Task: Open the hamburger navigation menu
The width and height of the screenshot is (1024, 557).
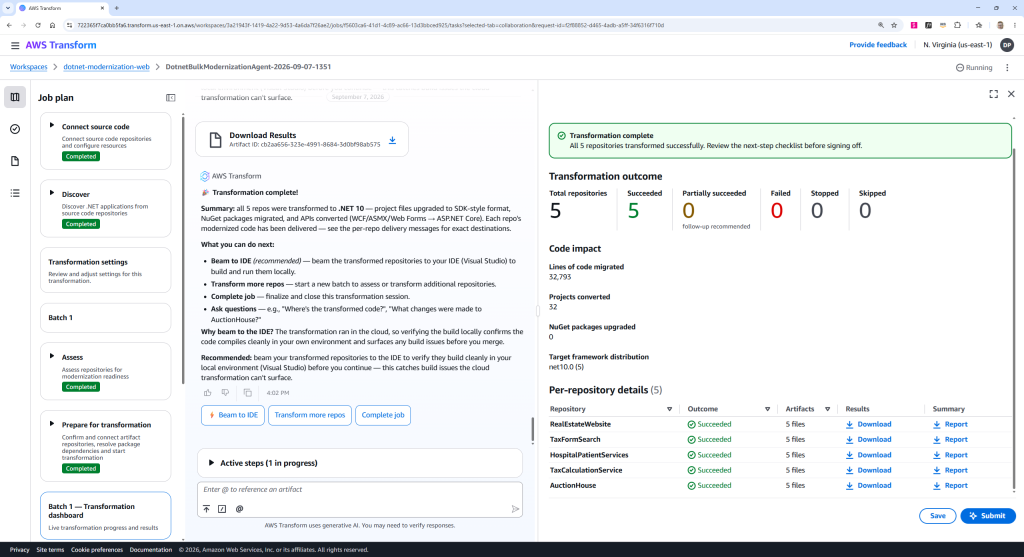Action: pyautogui.click(x=14, y=45)
